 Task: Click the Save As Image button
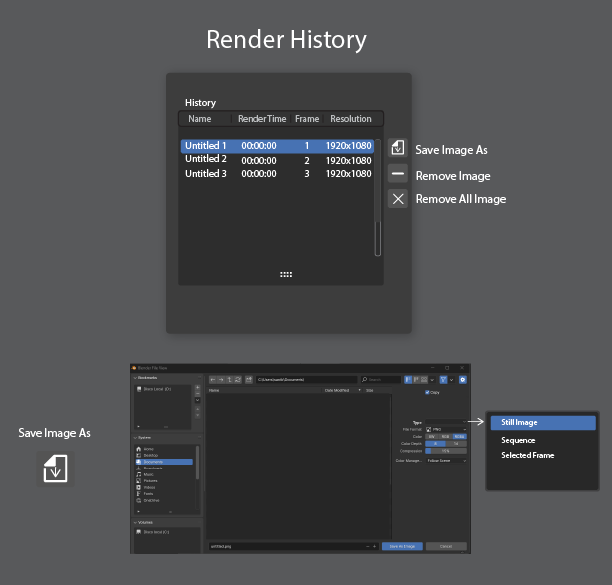click(402, 546)
